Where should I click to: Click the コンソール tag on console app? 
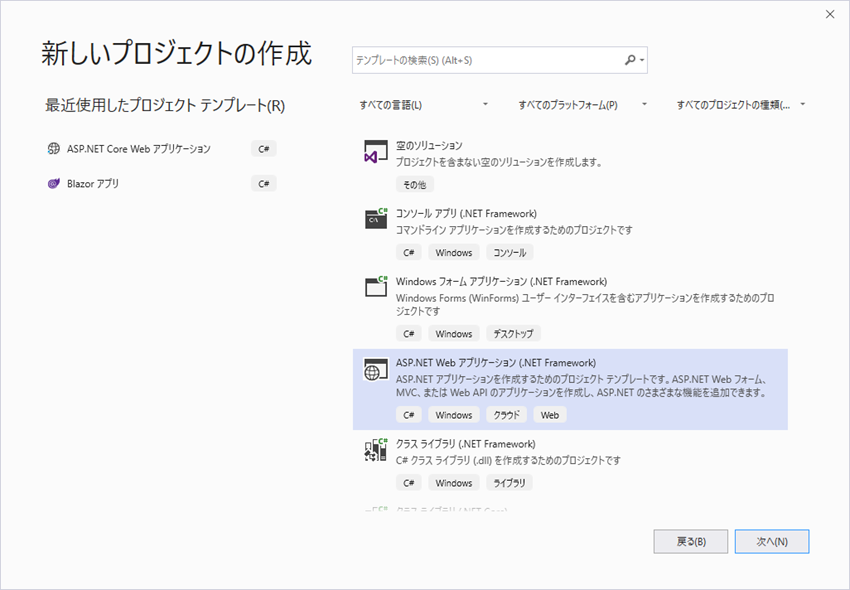pyautogui.click(x=510, y=252)
